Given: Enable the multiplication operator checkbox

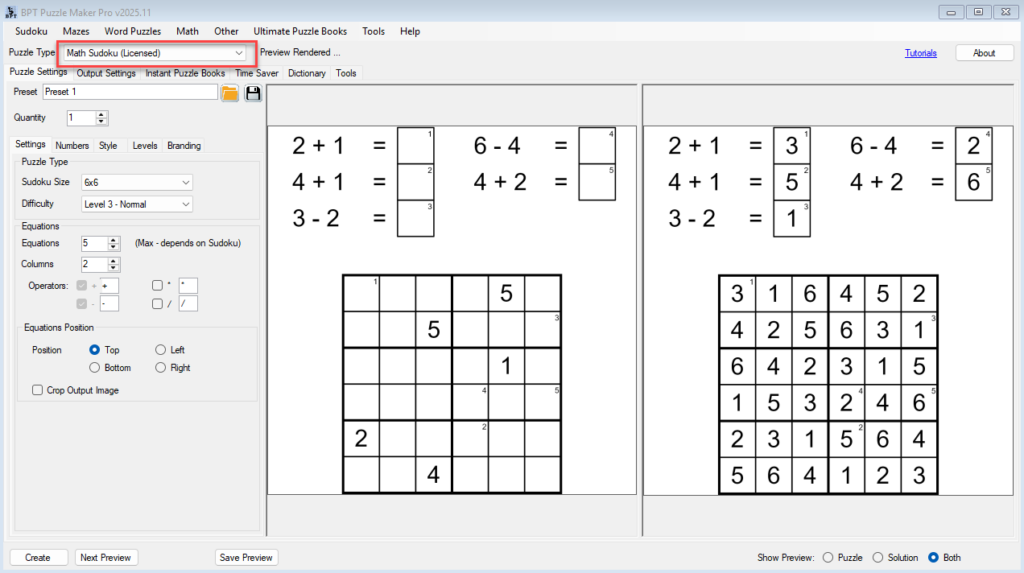Looking at the screenshot, I should click(157, 286).
